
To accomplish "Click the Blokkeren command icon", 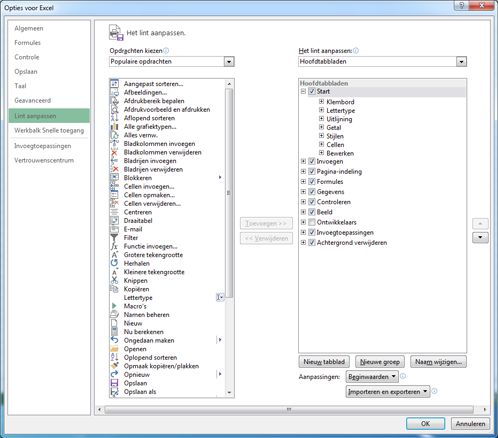I will coord(114,178).
